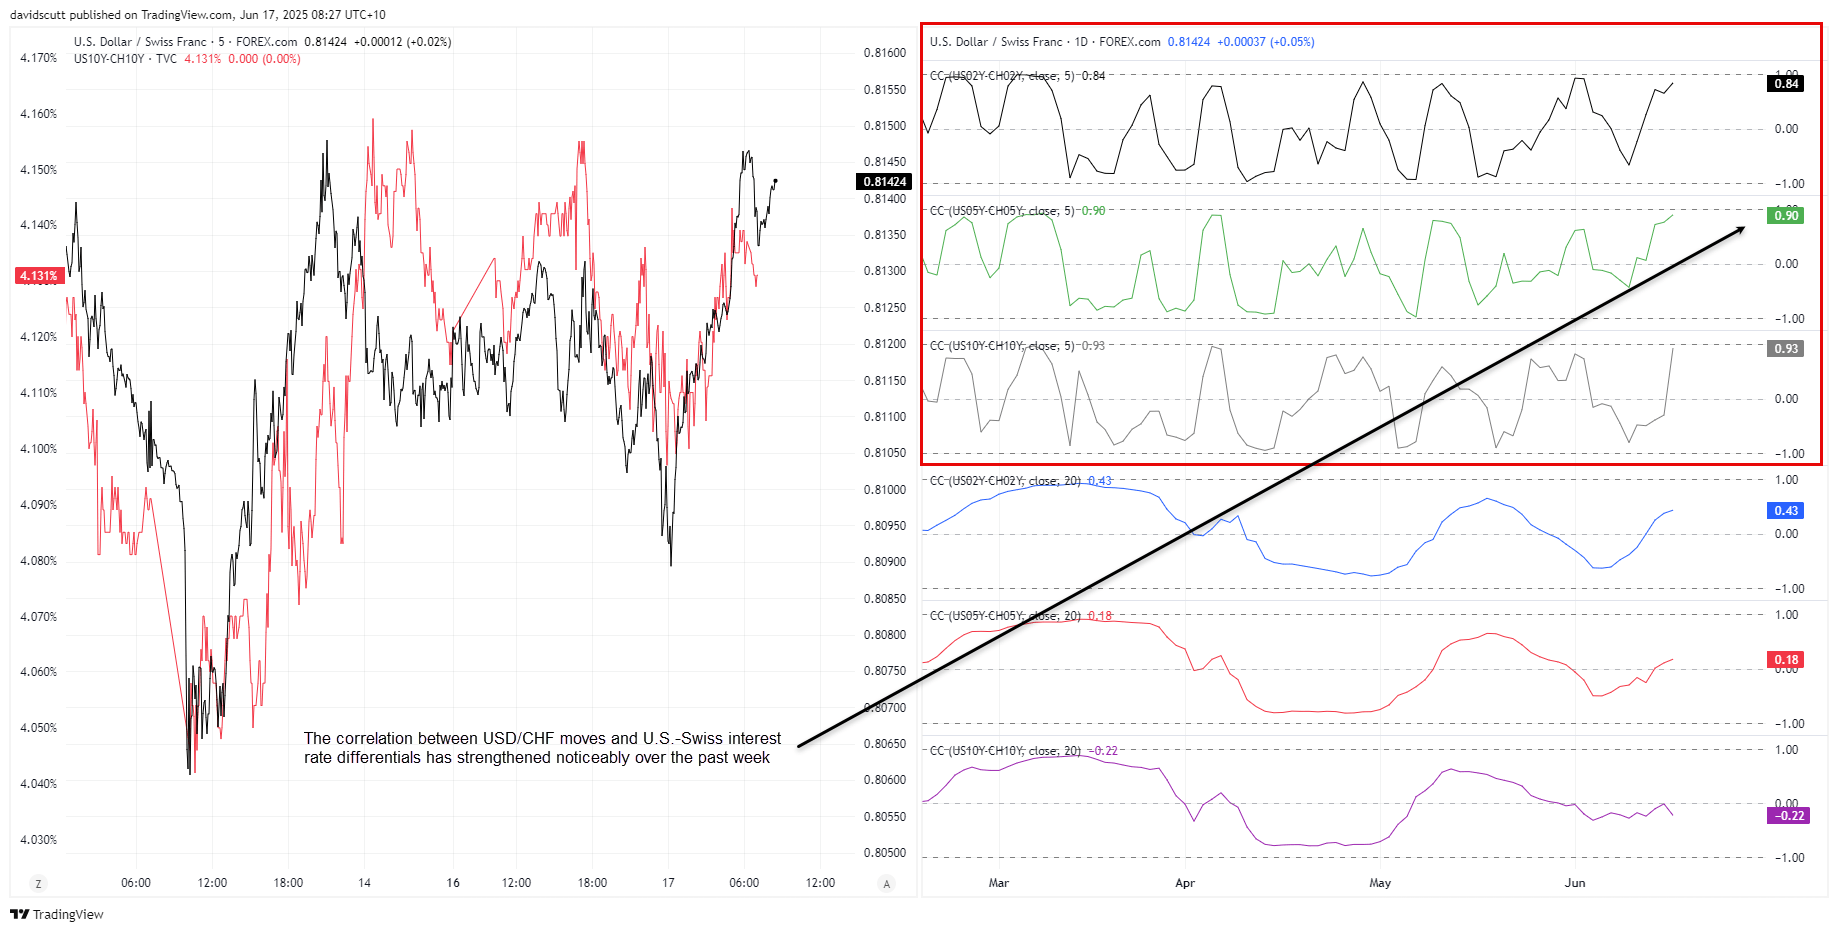Select the left chart title 'U.S. Dollar / Swiss Franc · 5'
This screenshot has width=1838, height=932.
[149, 42]
